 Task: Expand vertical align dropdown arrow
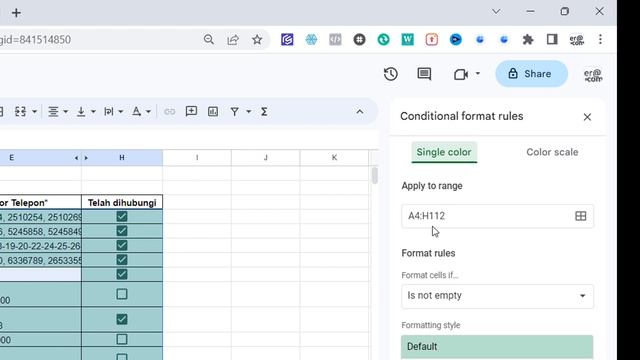tap(93, 111)
